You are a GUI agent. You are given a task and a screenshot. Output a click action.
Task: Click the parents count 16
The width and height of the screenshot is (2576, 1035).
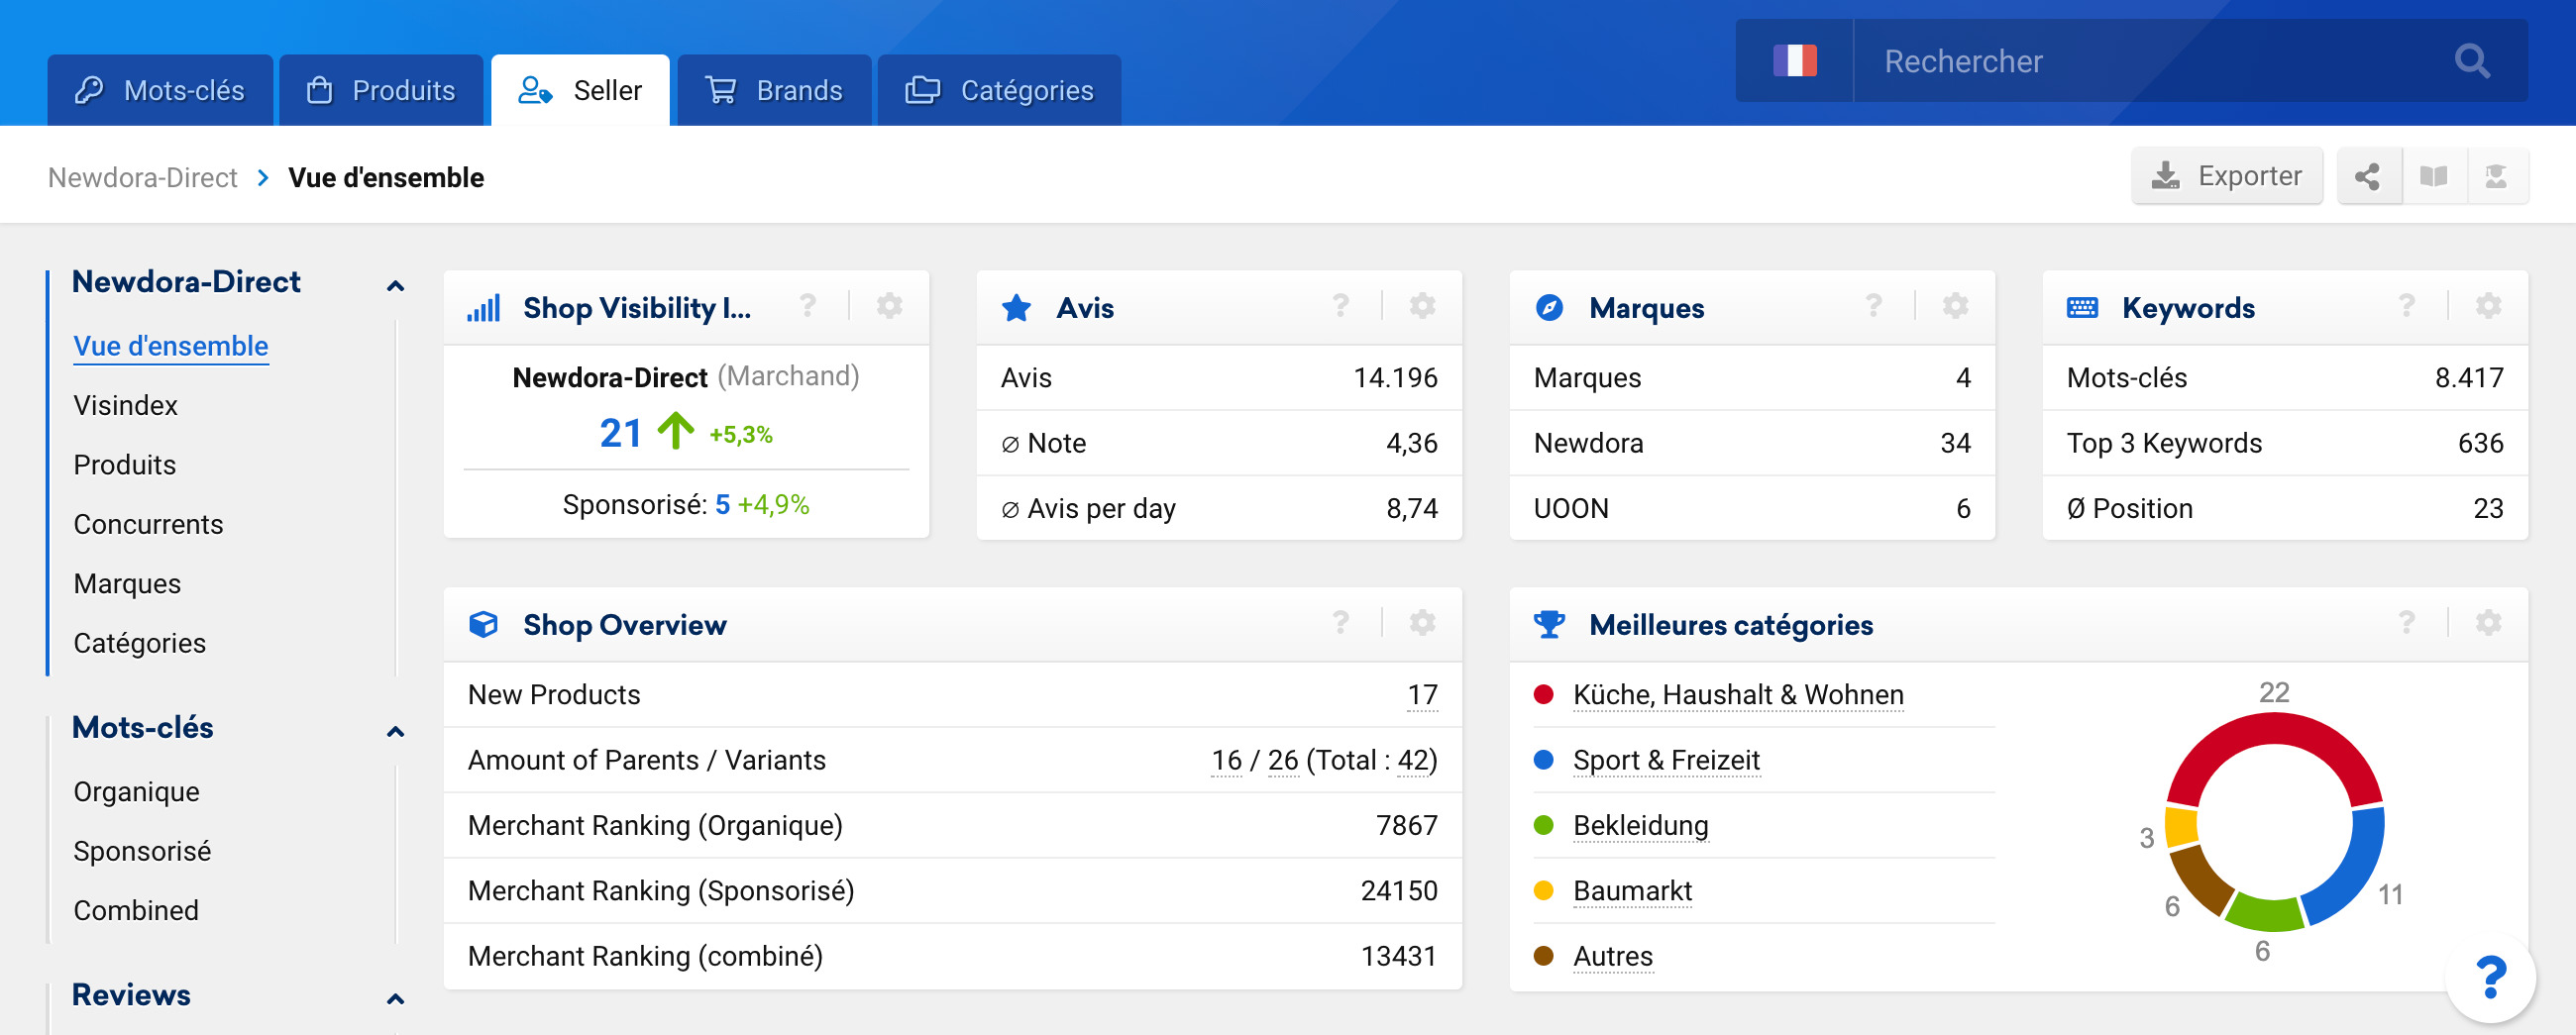(x=1226, y=760)
